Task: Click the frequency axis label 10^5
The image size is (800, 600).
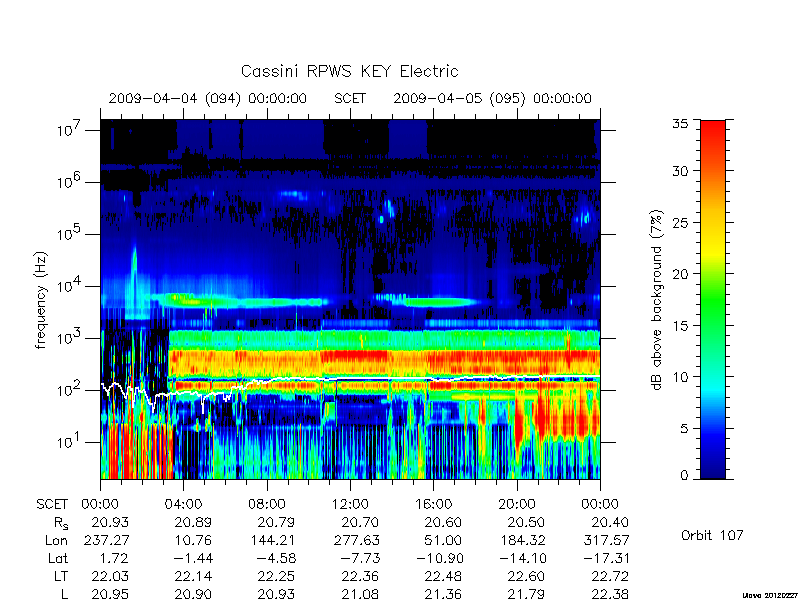Action: (x=67, y=233)
